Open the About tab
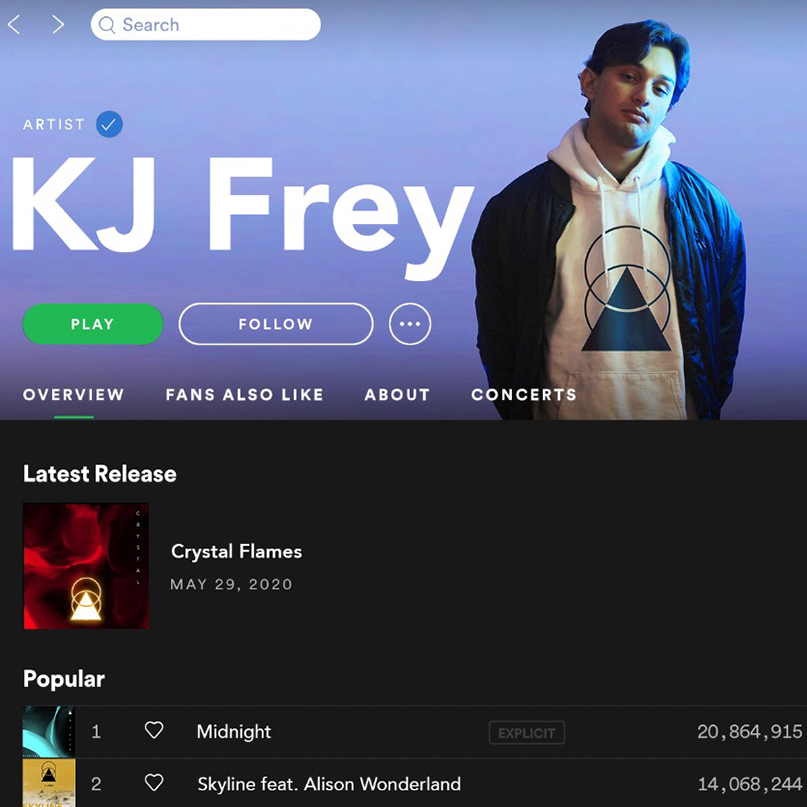Image resolution: width=807 pixels, height=807 pixels. [397, 395]
